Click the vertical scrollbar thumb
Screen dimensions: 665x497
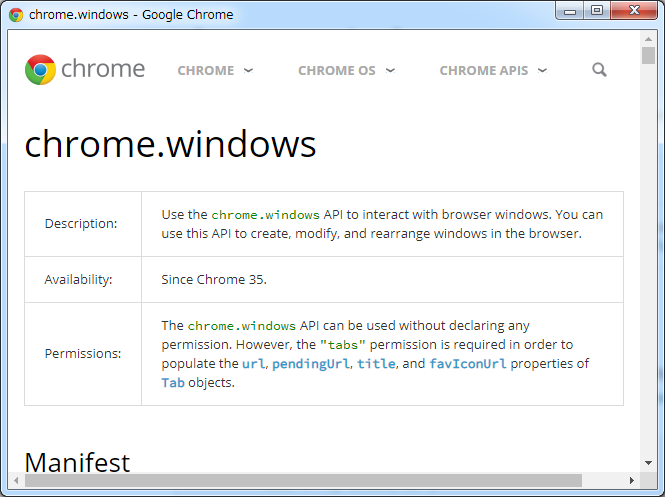click(x=648, y=56)
